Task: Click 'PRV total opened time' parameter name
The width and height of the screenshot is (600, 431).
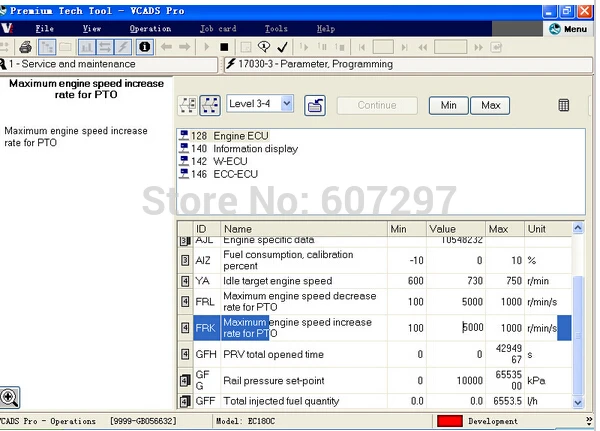Action: 274,354
